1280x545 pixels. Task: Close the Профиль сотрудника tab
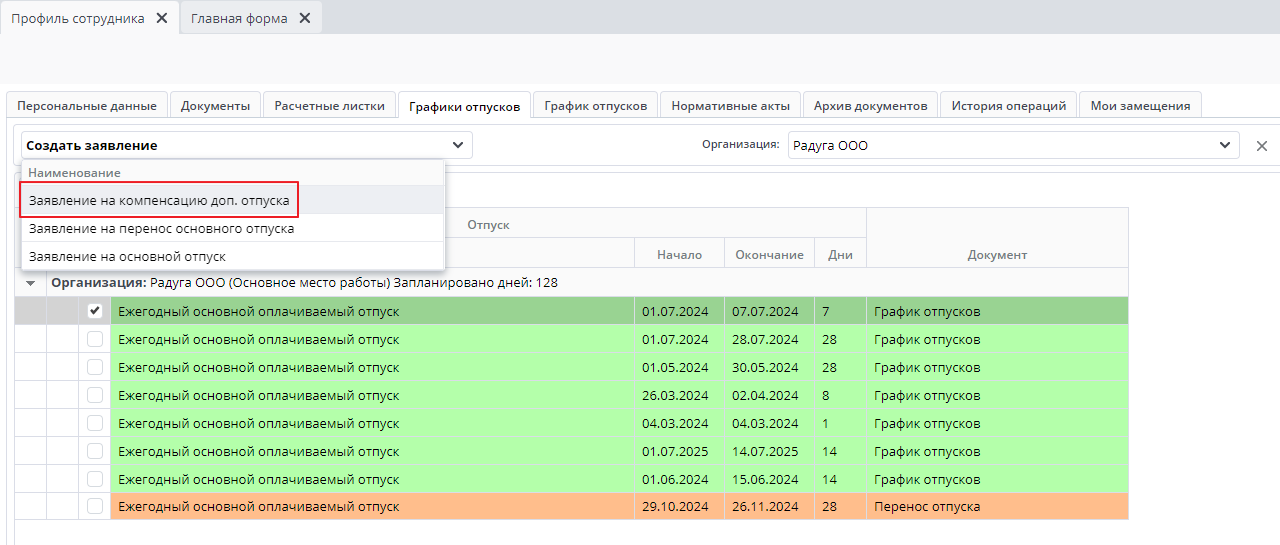[x=161, y=18]
